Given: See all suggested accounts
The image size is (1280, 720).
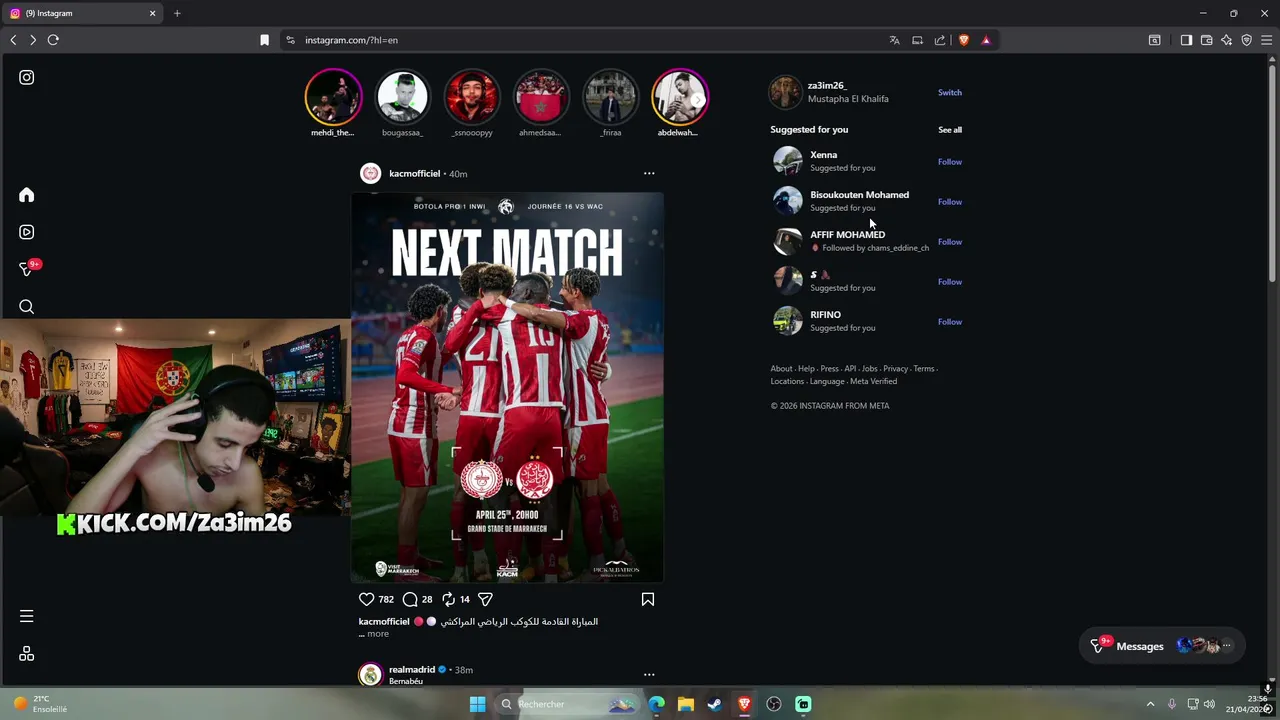Looking at the screenshot, I should tap(950, 130).
